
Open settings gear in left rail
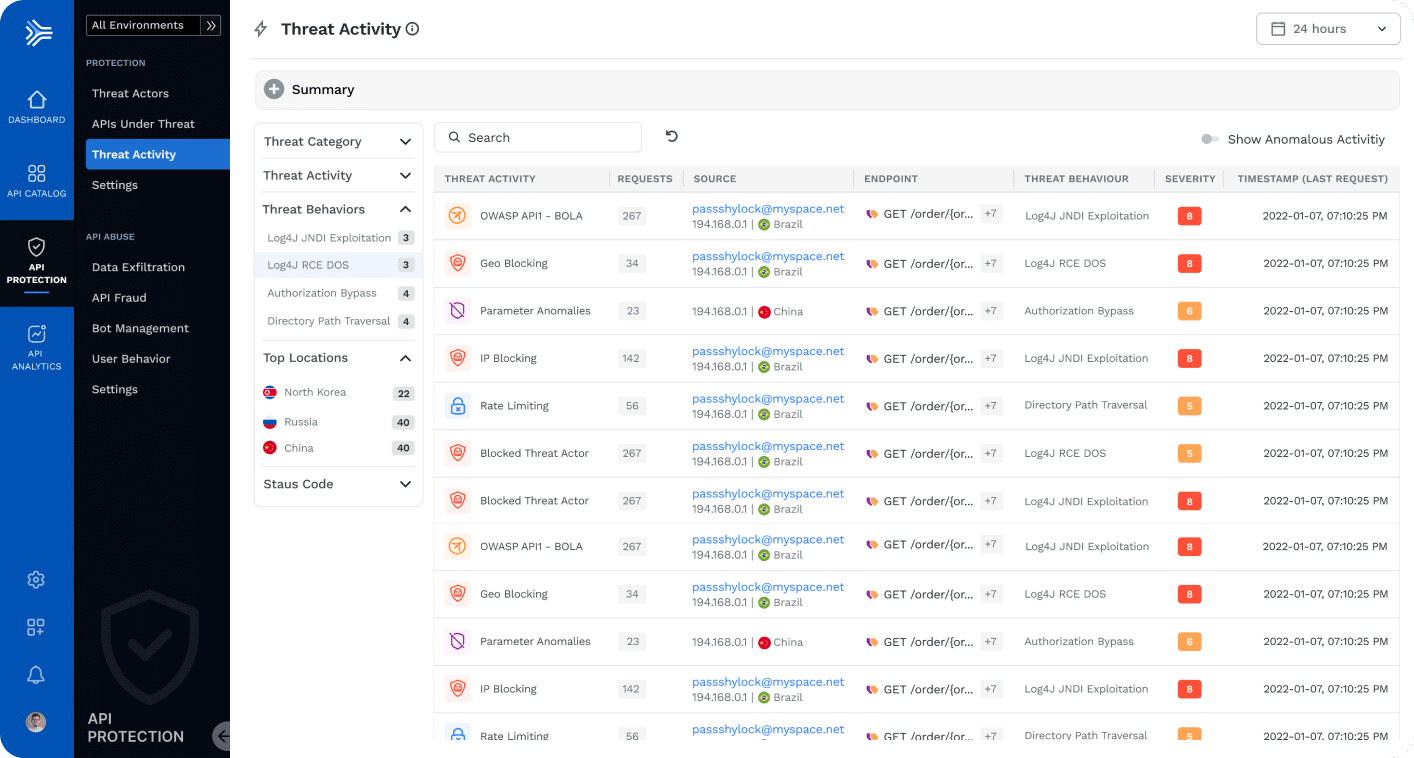(x=36, y=580)
